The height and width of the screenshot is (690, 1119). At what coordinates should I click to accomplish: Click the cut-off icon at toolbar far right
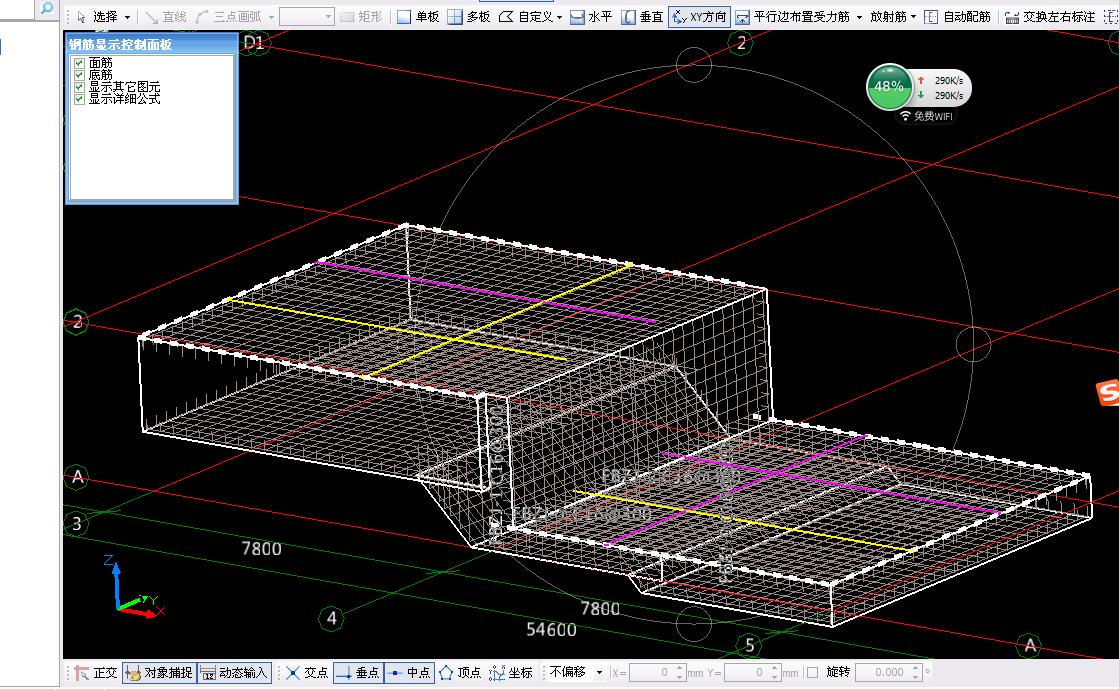click(1110, 16)
